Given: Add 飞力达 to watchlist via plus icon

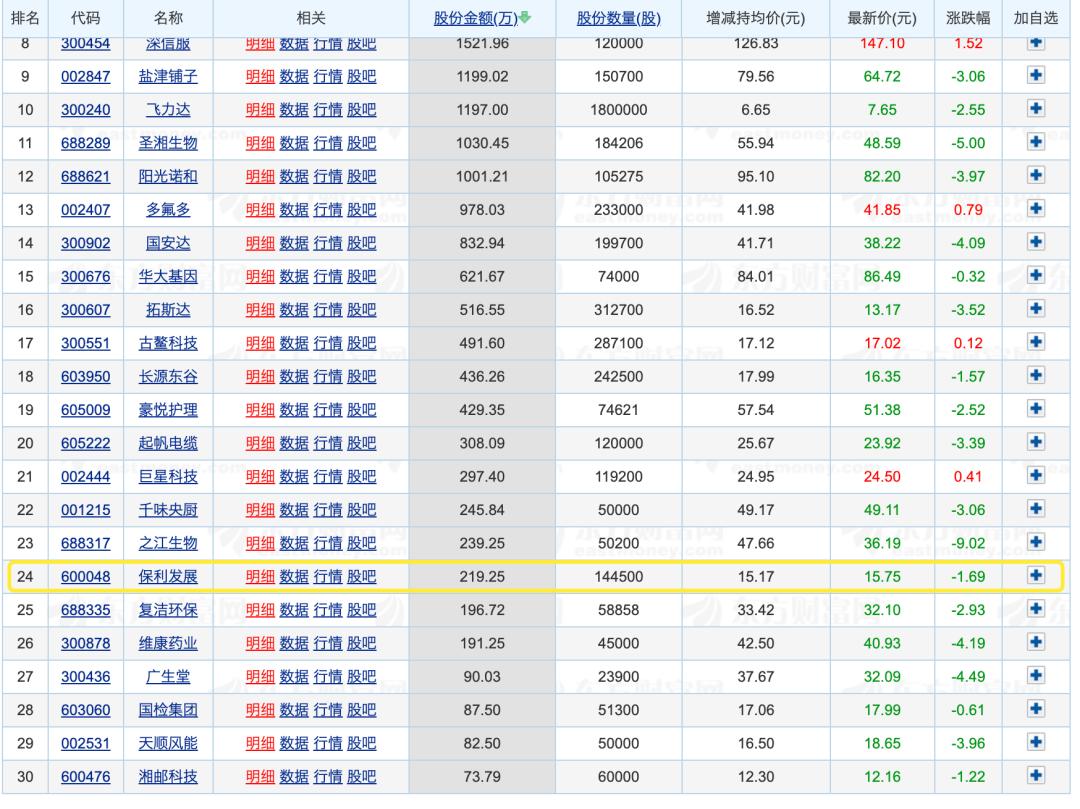Looking at the screenshot, I should [x=1035, y=109].
